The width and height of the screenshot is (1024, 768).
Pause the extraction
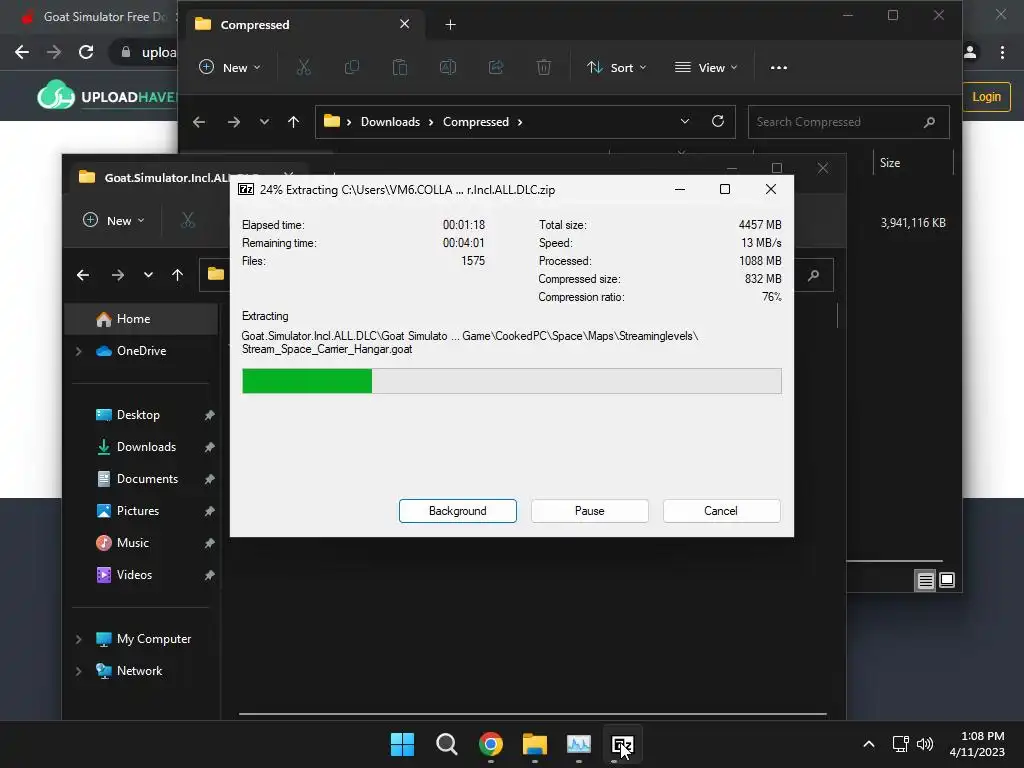[x=589, y=511]
